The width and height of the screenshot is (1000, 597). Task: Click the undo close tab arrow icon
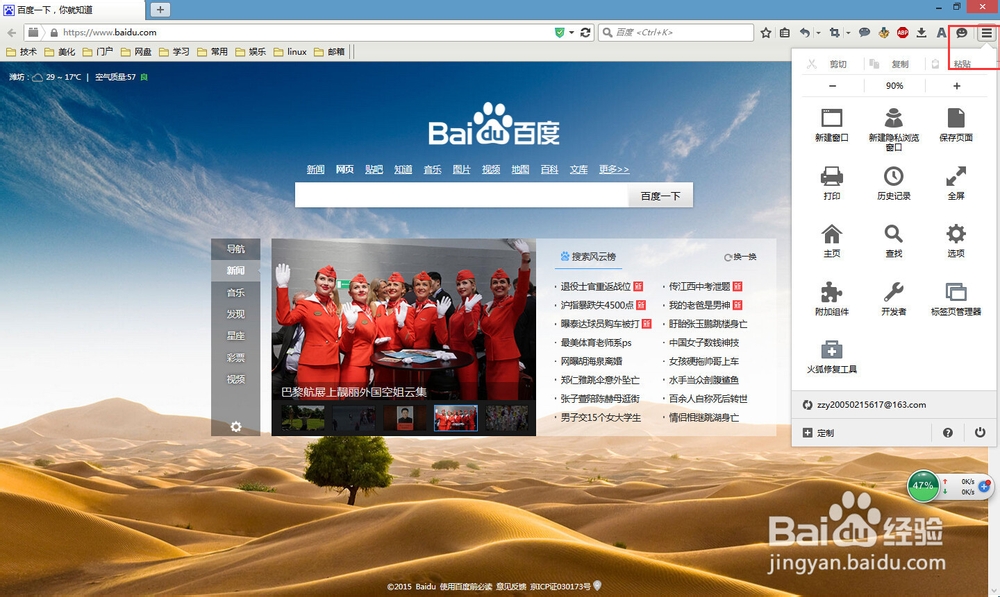805,33
